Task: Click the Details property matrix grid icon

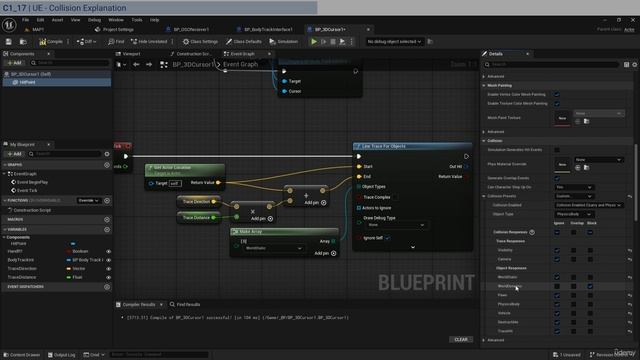Action: coord(627,64)
